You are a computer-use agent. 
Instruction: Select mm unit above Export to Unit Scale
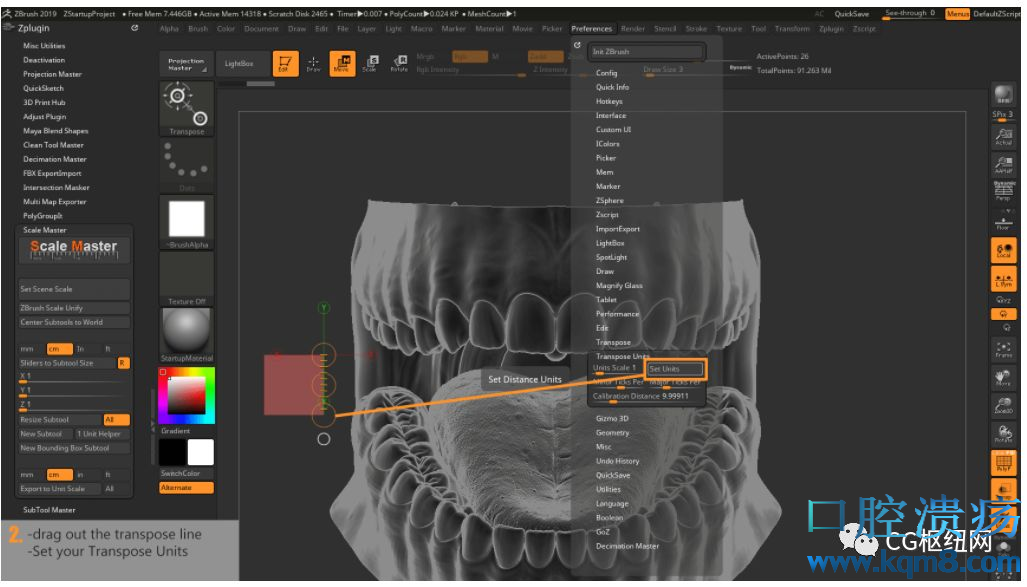click(27, 475)
